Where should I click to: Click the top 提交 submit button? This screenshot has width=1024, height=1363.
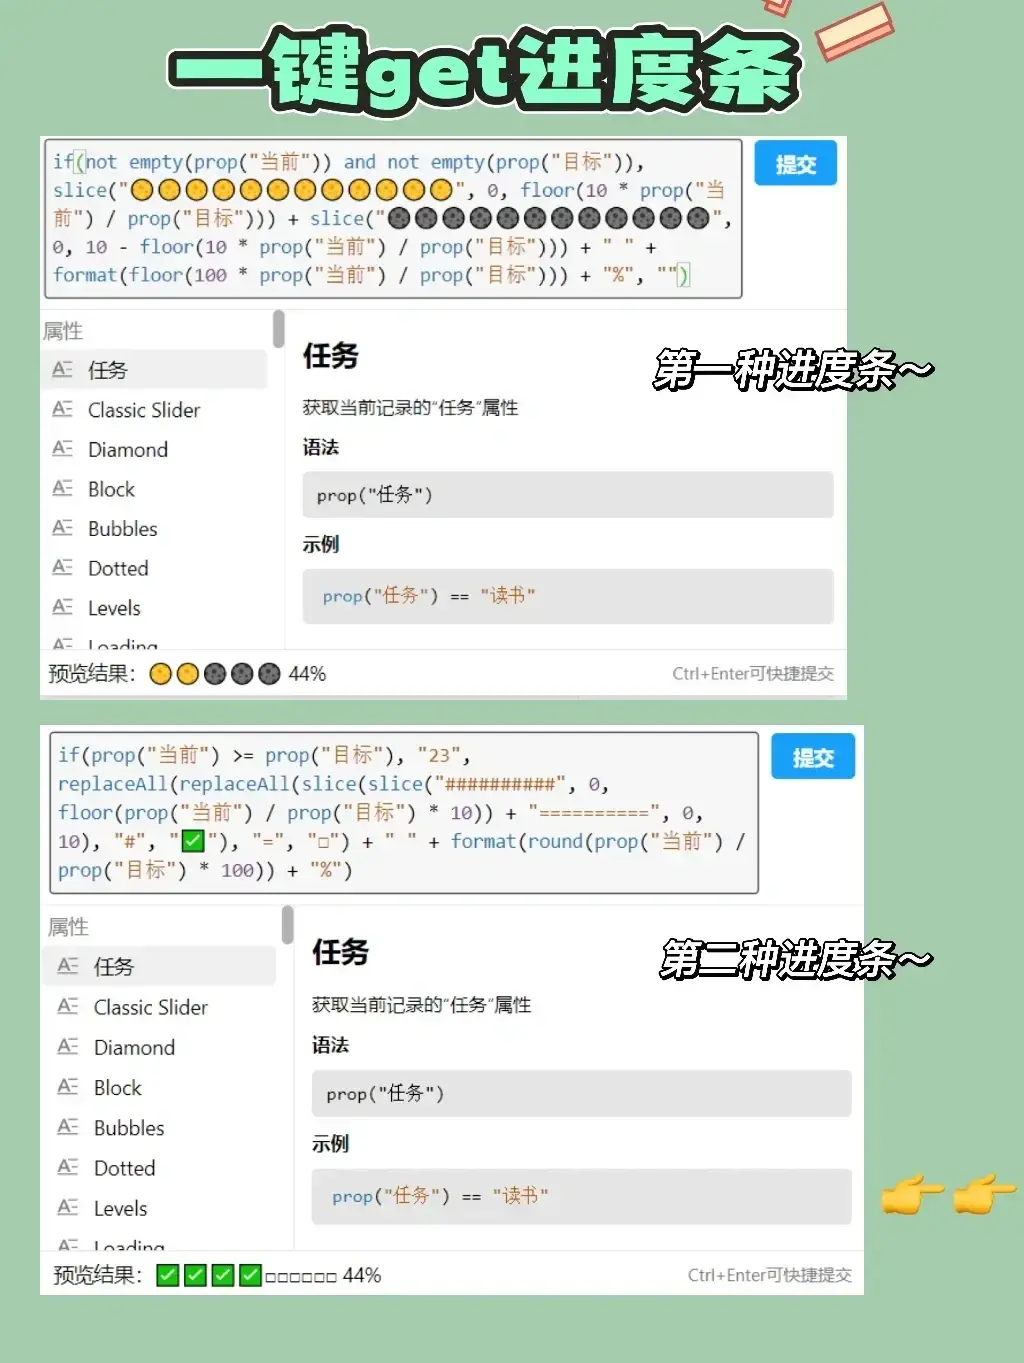click(795, 163)
